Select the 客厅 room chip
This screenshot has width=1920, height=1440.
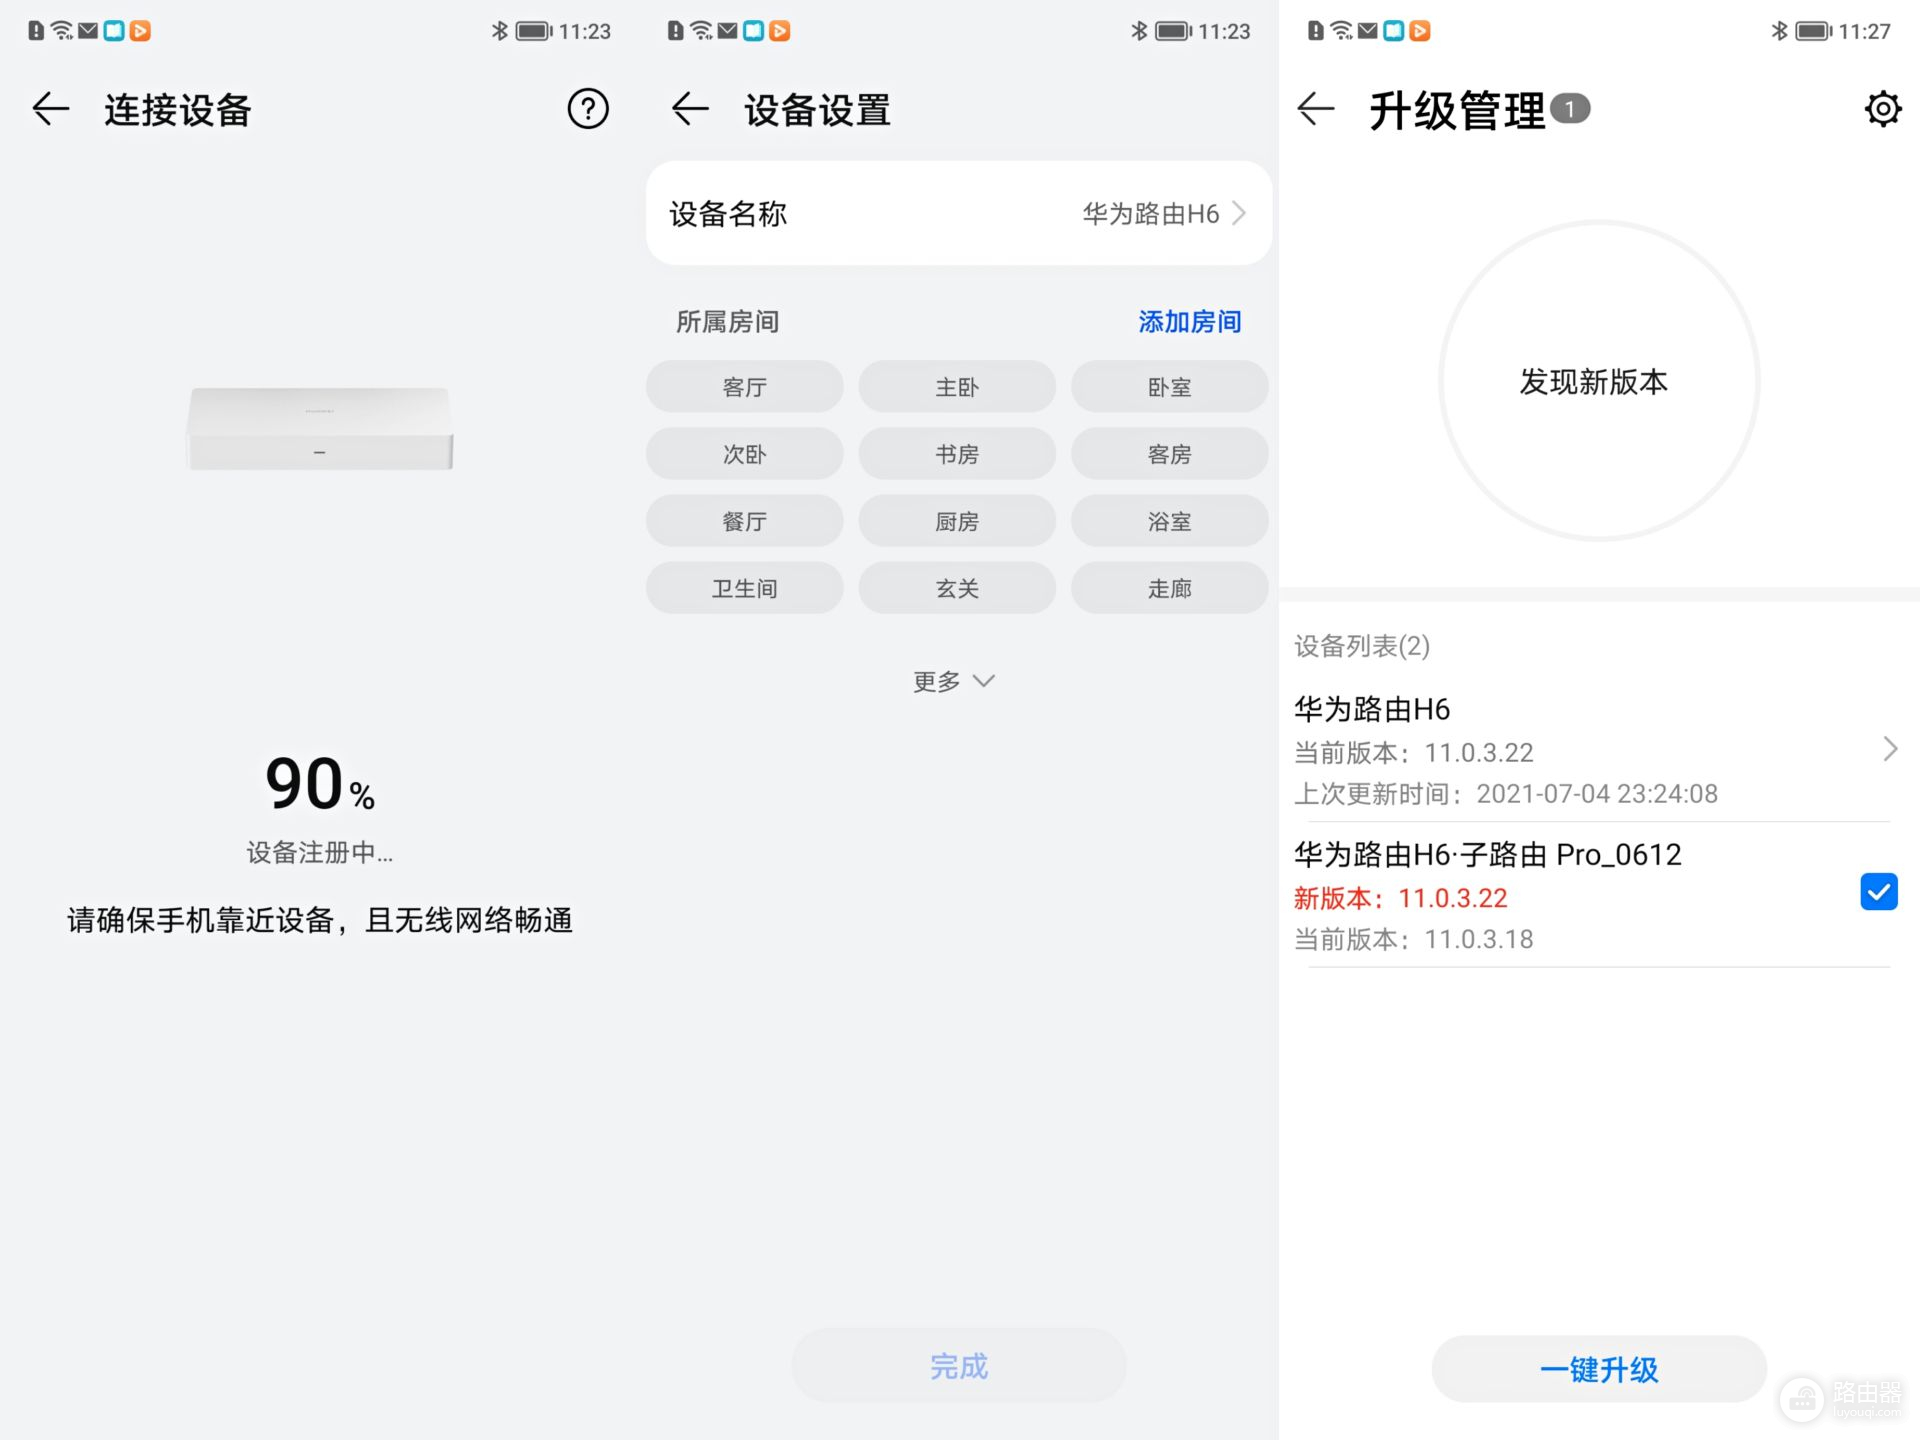point(744,387)
